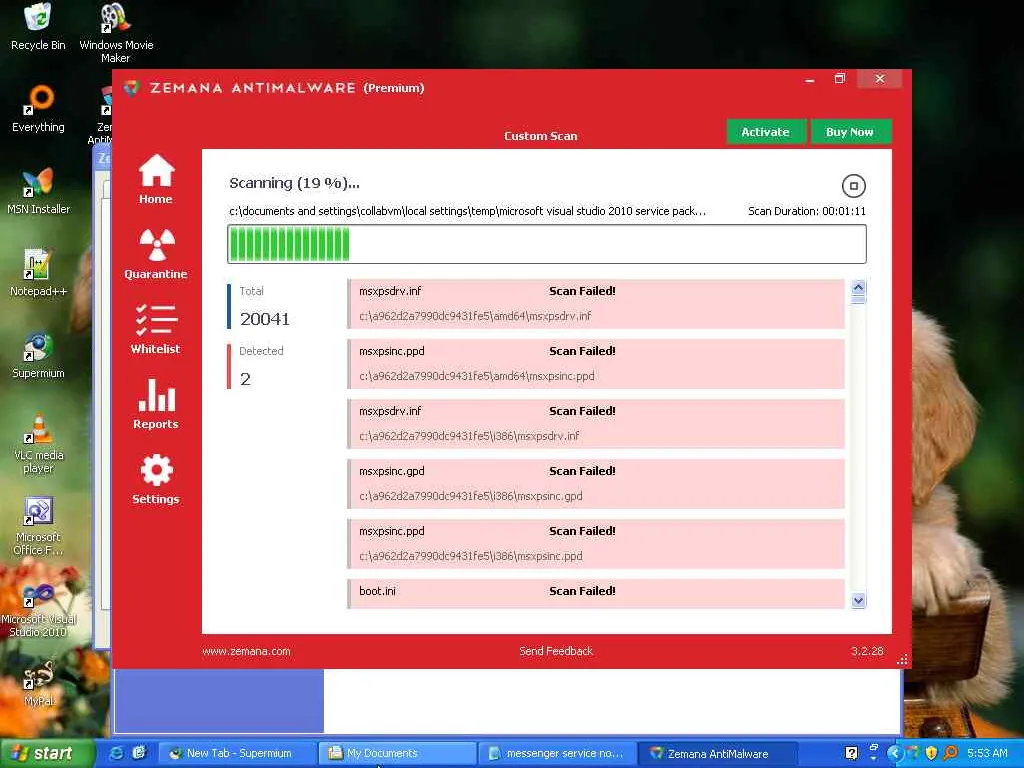
Task: Switch to Zemana AntiMalware taskbar item
Action: coord(717,753)
